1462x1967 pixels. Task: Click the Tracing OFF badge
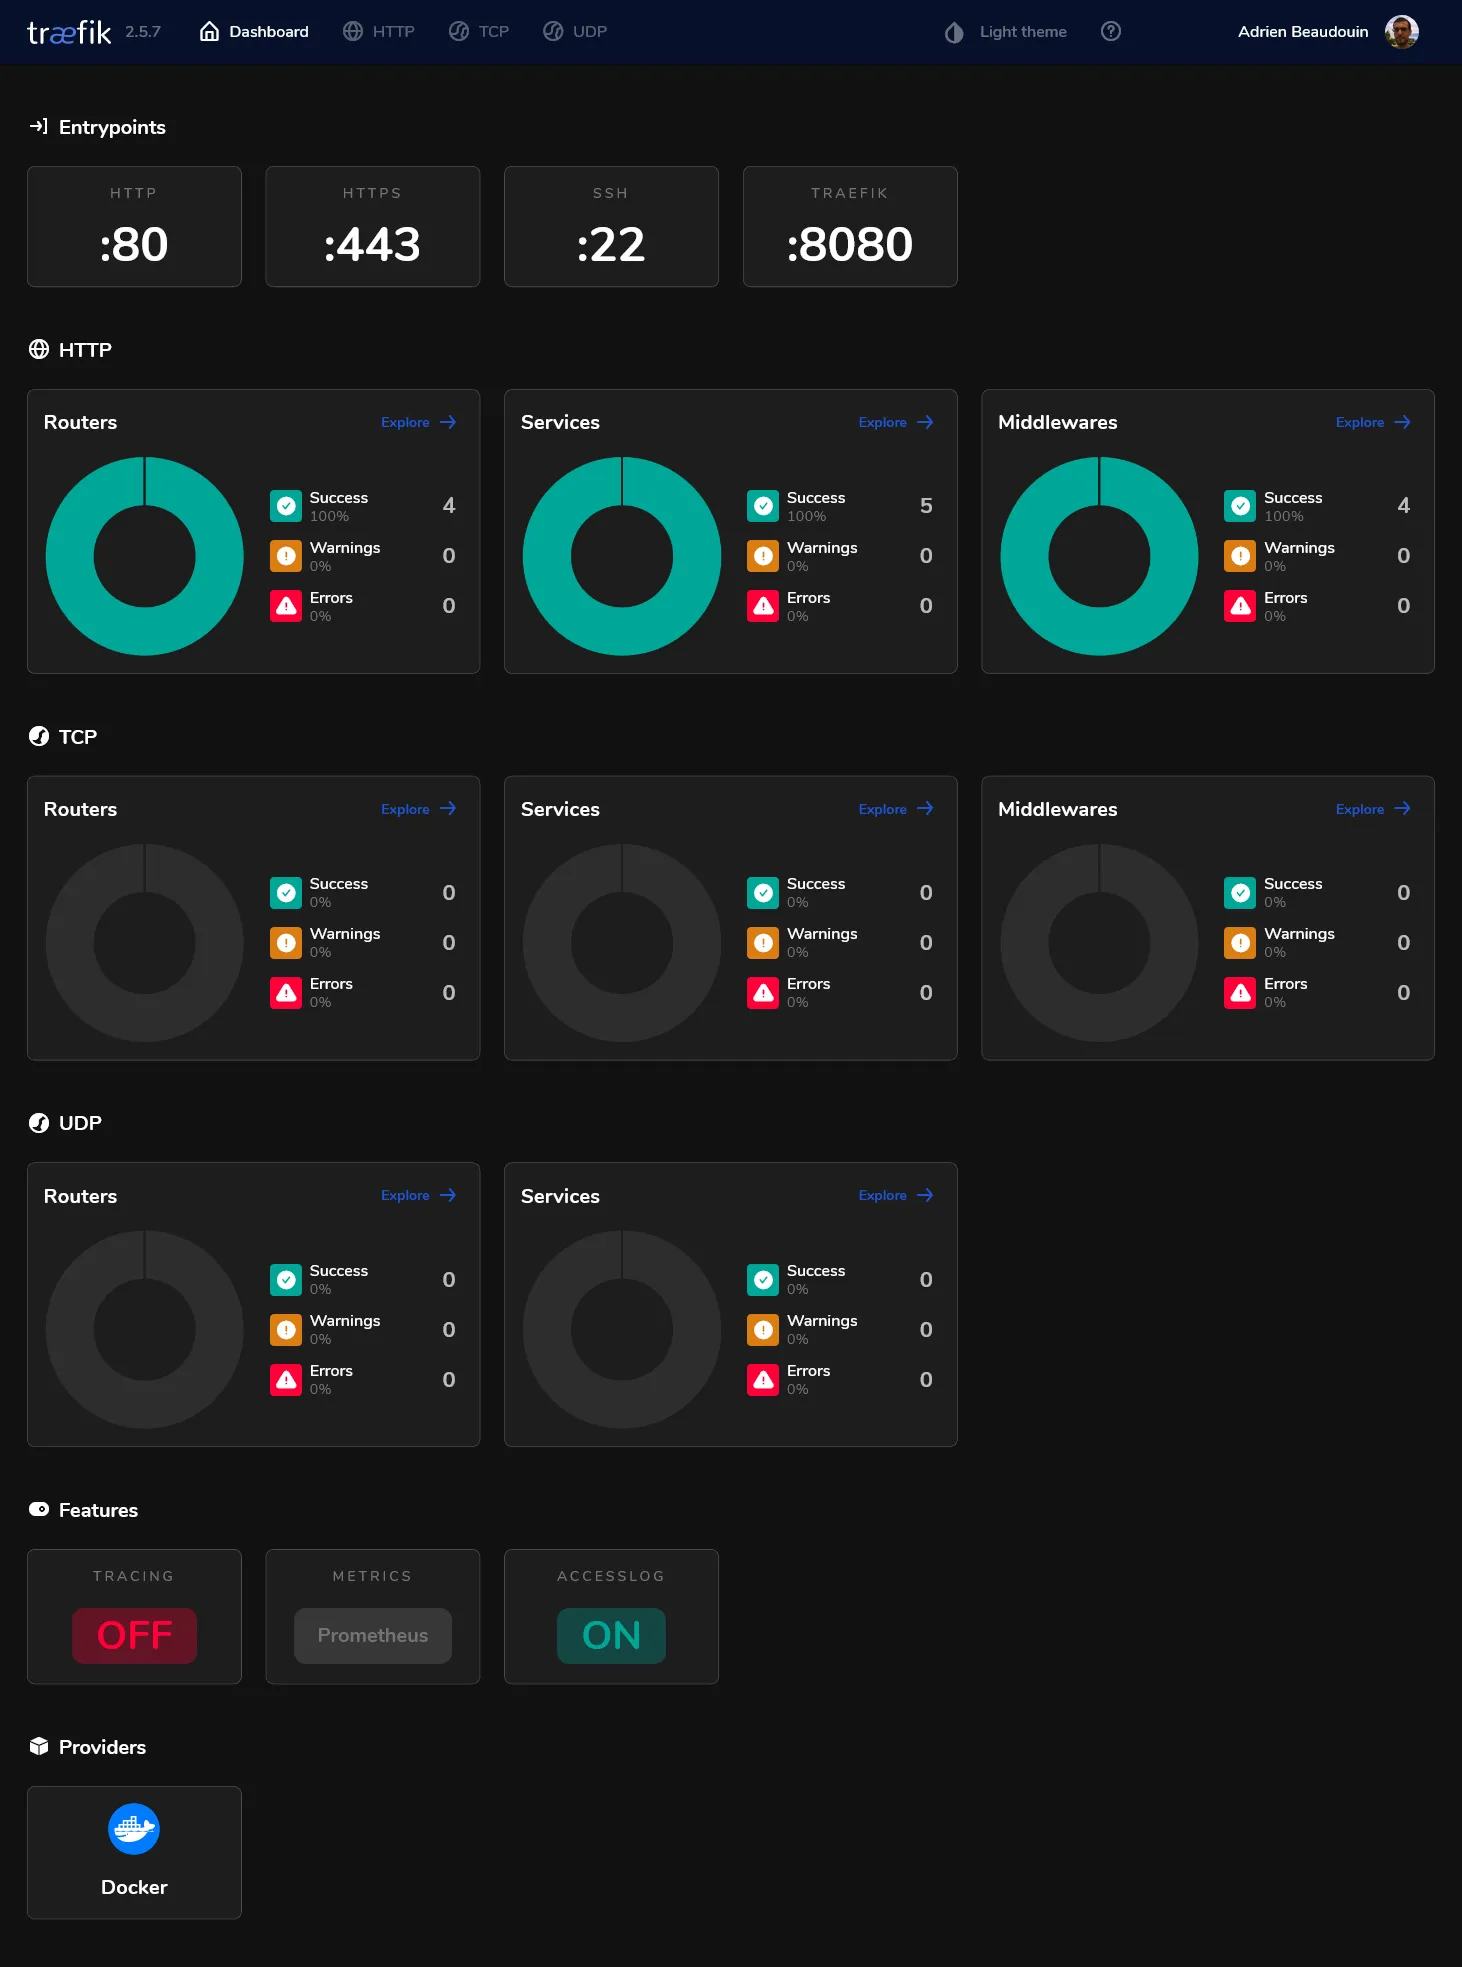point(134,1636)
